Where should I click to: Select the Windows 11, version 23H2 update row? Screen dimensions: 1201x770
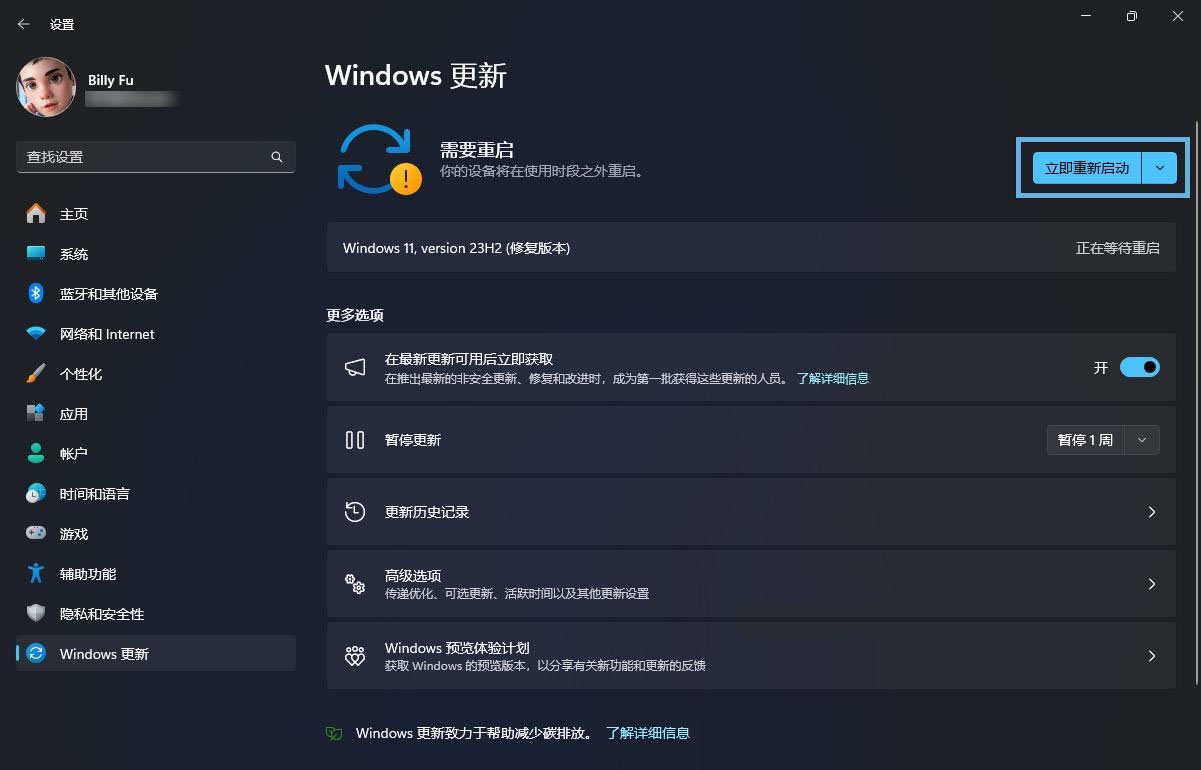[x=751, y=248]
